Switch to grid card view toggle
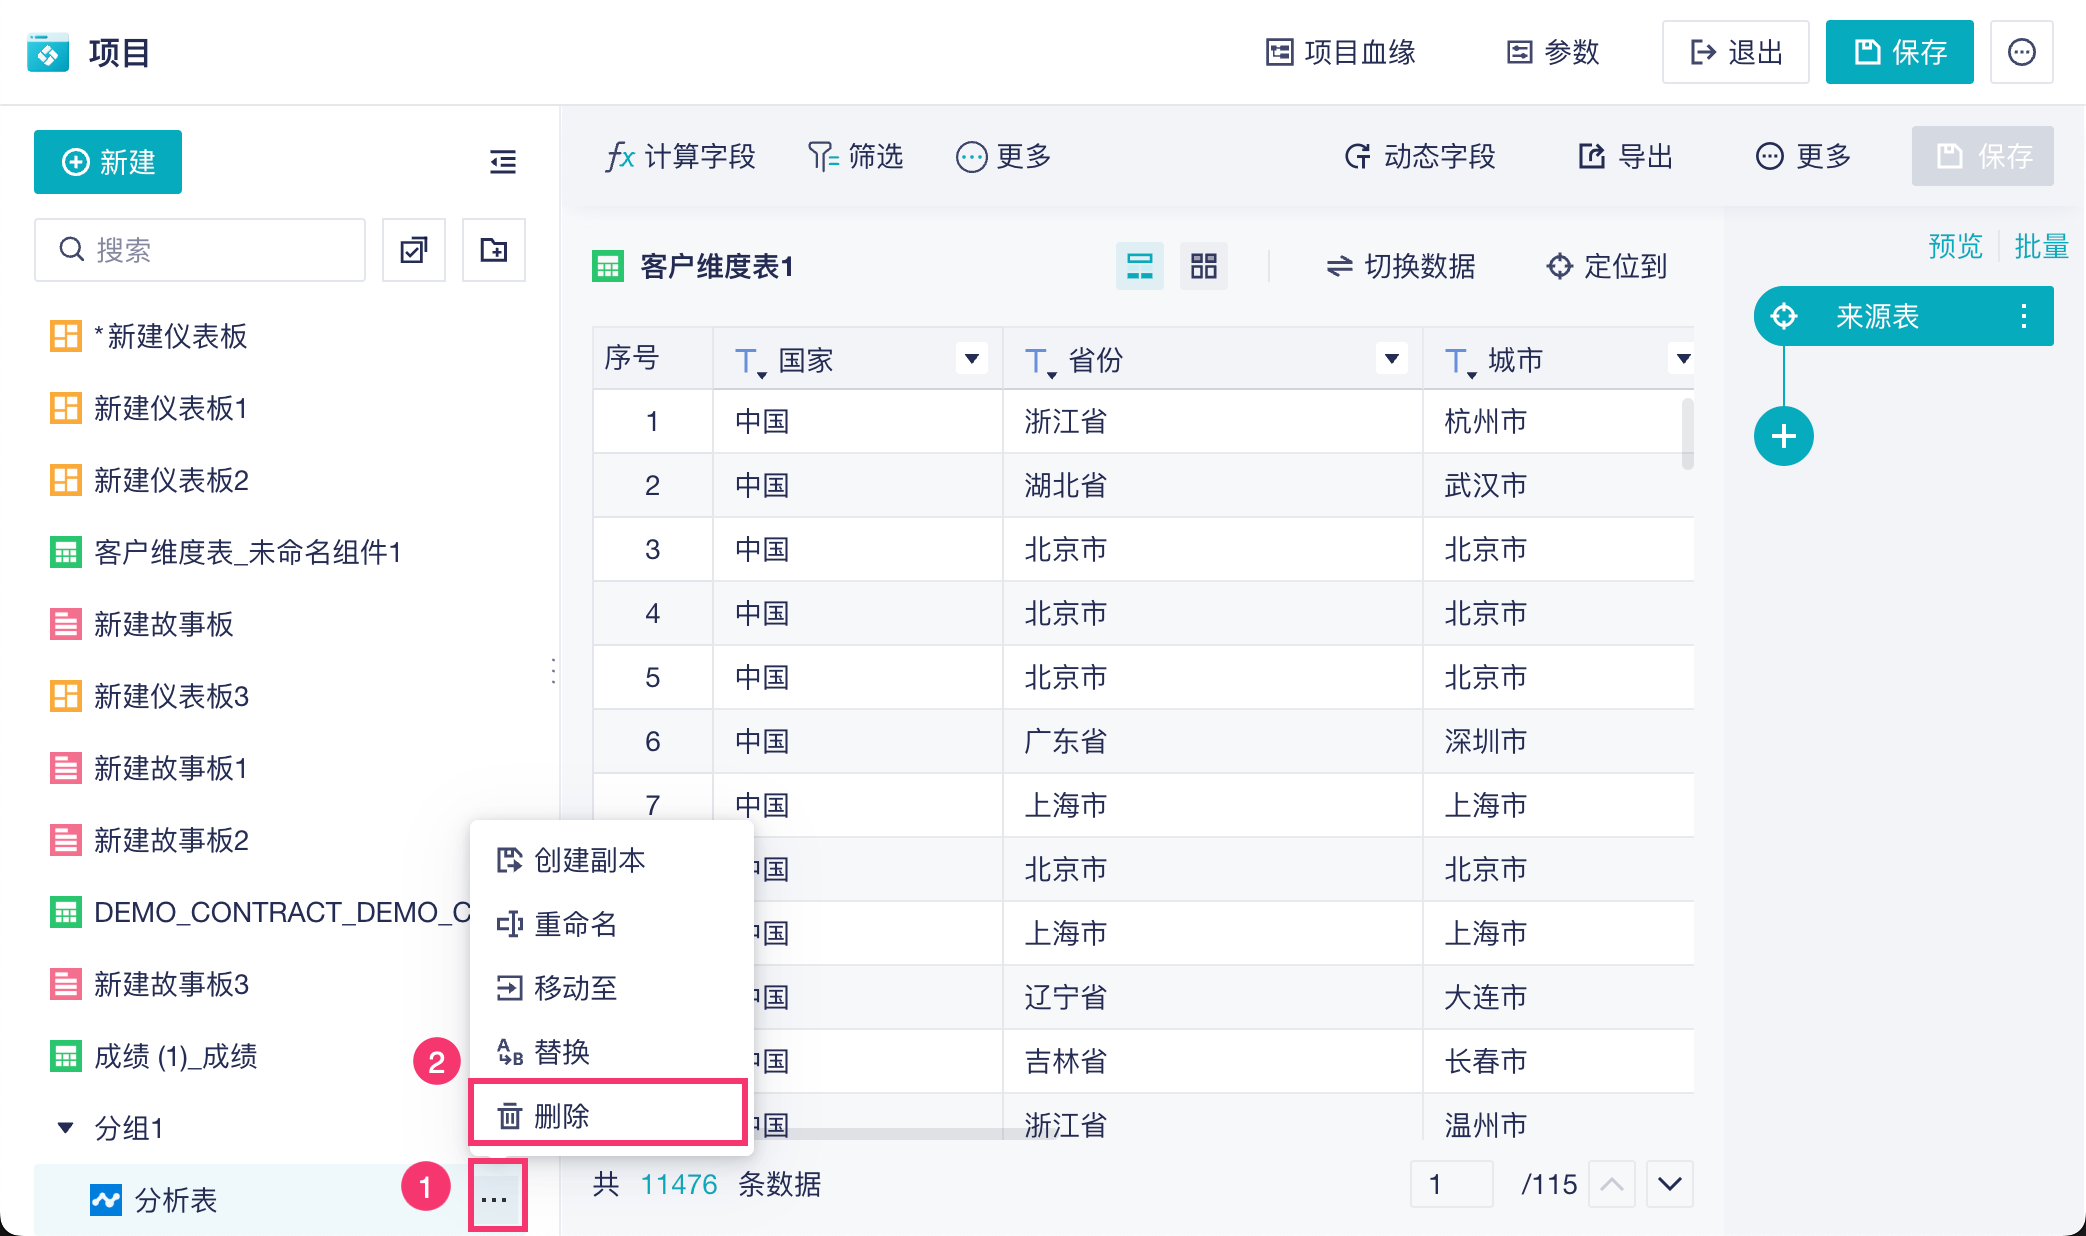 tap(1204, 266)
